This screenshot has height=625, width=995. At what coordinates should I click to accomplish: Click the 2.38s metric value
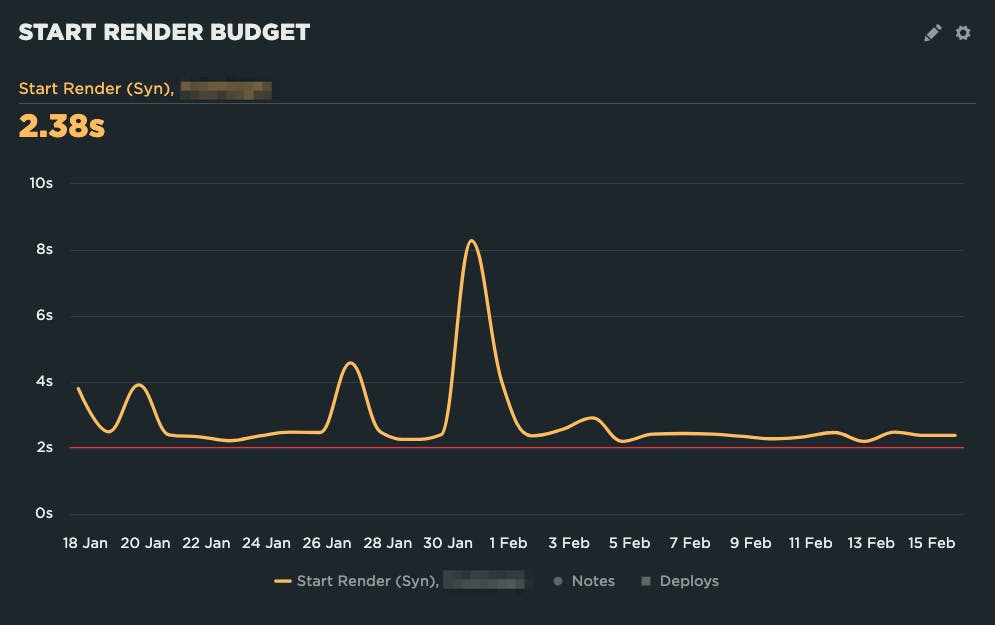(61, 127)
